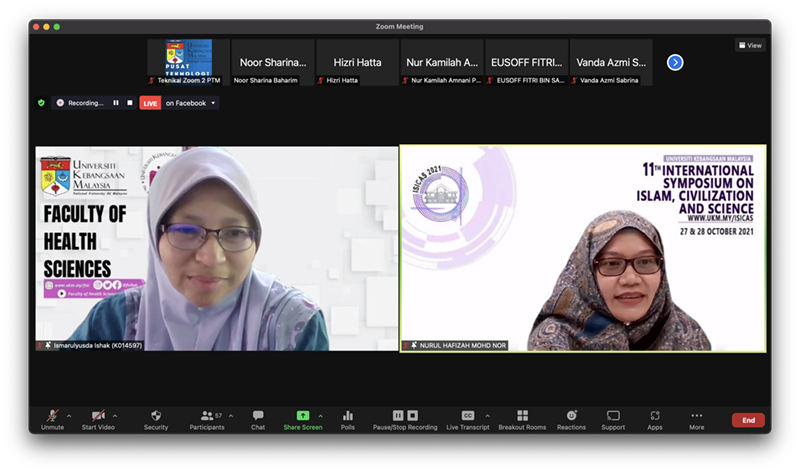Open the Chat panel
This screenshot has height=472, width=800.
258,418
